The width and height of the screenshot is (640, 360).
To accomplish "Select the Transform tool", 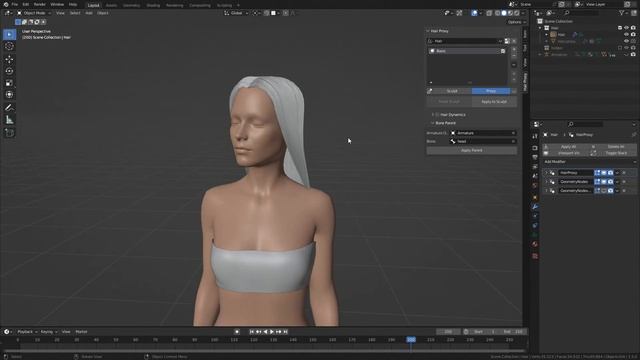I will (x=9, y=95).
